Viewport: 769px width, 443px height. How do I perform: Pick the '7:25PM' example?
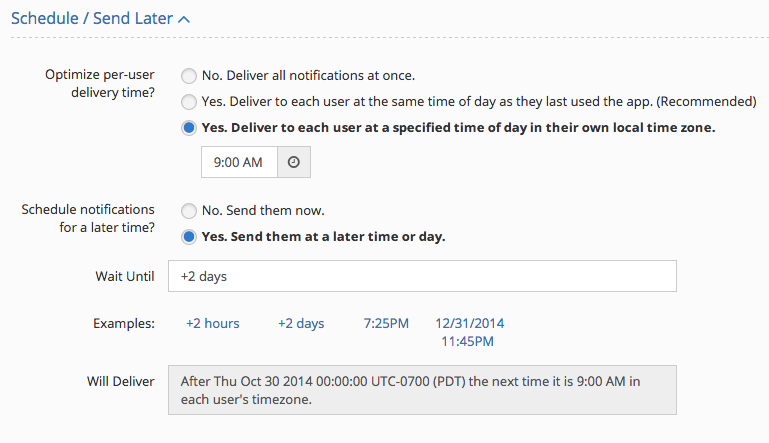coord(386,323)
